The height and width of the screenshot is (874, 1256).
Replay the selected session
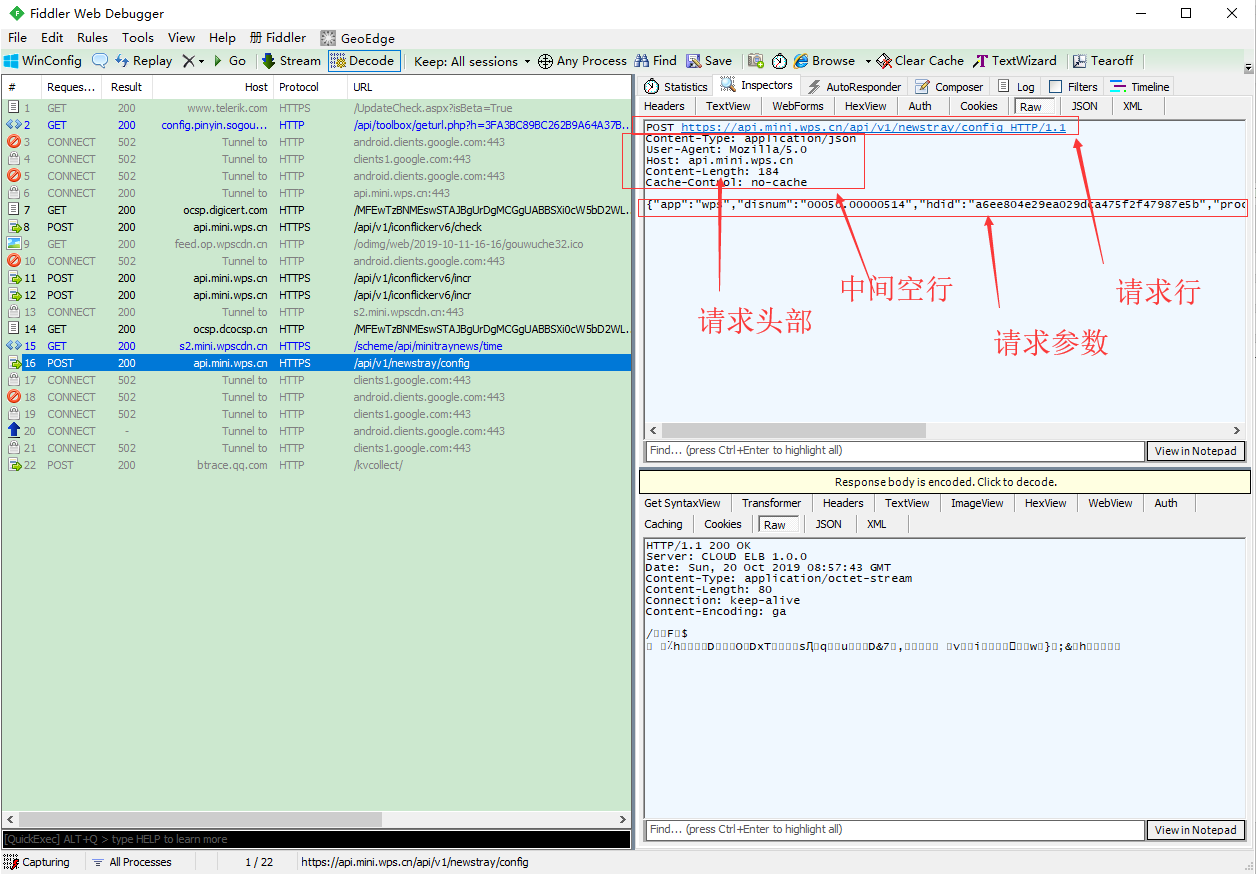pos(144,61)
